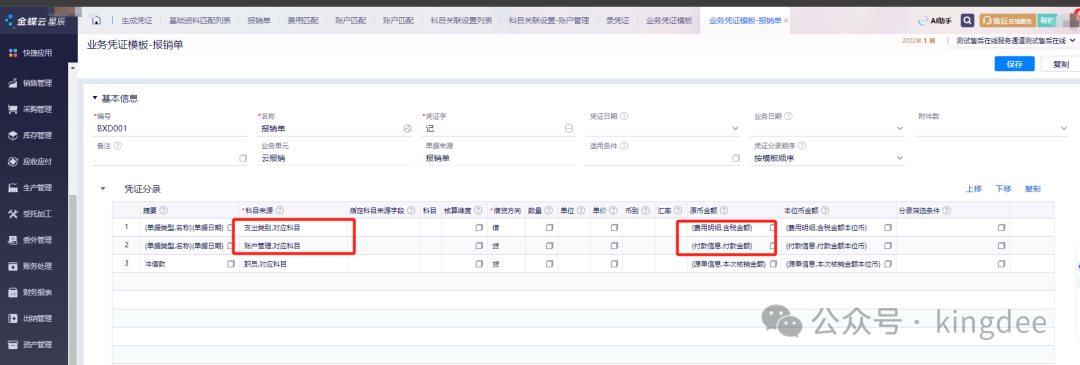Open 生产管理 module in sidebar

click(30, 188)
